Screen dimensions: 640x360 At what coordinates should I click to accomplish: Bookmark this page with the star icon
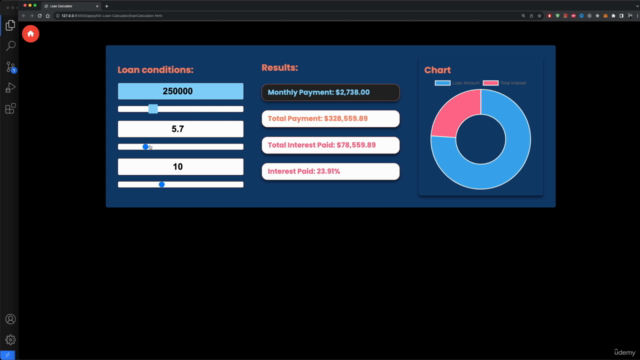click(x=540, y=16)
